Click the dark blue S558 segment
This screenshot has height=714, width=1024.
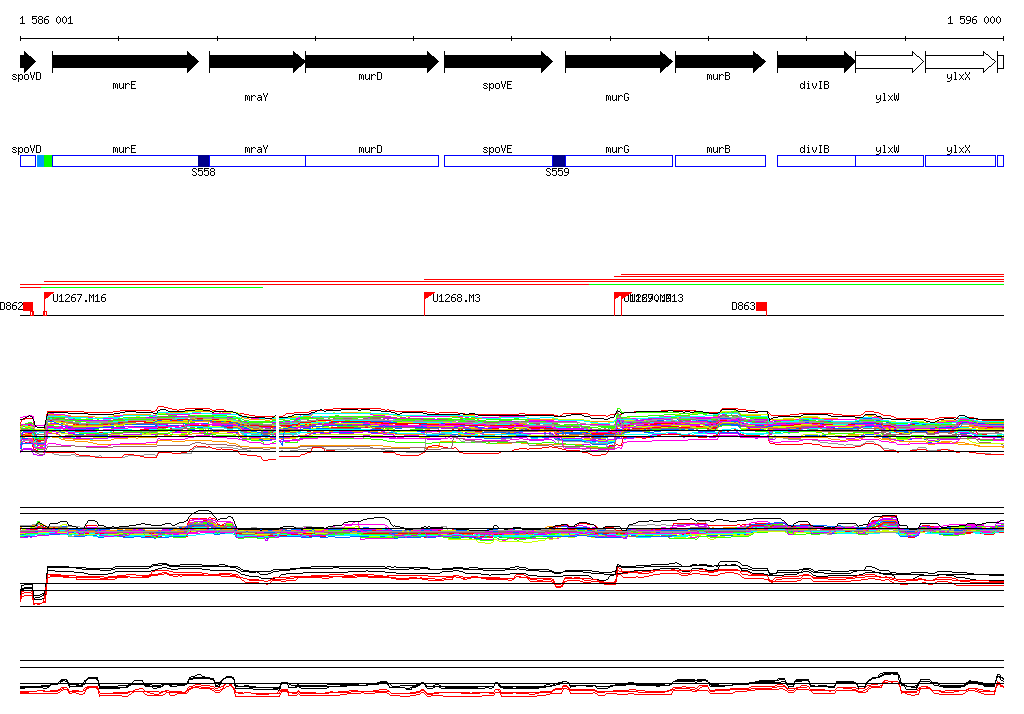coord(204,161)
